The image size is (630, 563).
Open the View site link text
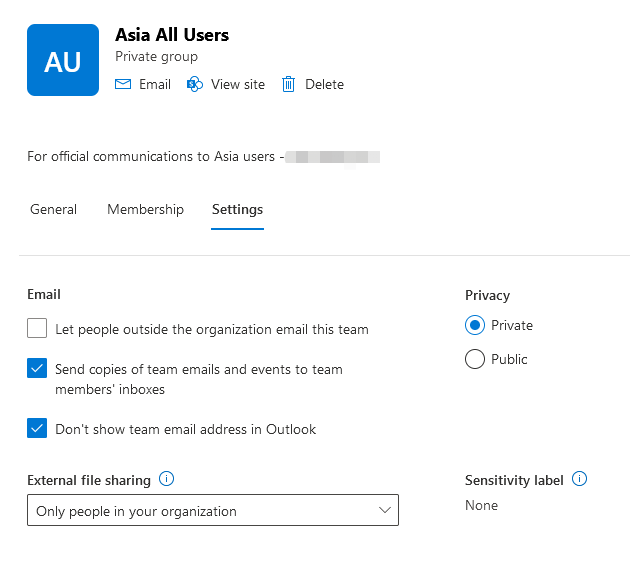[x=238, y=85]
